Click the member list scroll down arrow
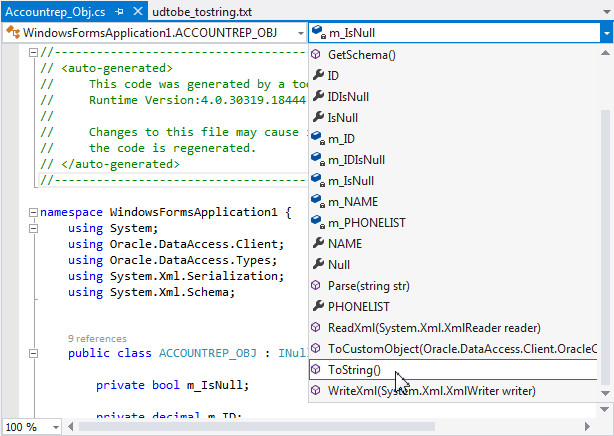614x436 pixels. pos(605,393)
